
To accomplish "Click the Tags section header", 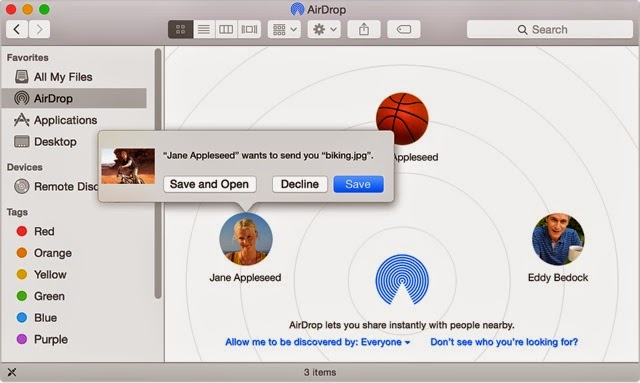I will [x=17, y=212].
